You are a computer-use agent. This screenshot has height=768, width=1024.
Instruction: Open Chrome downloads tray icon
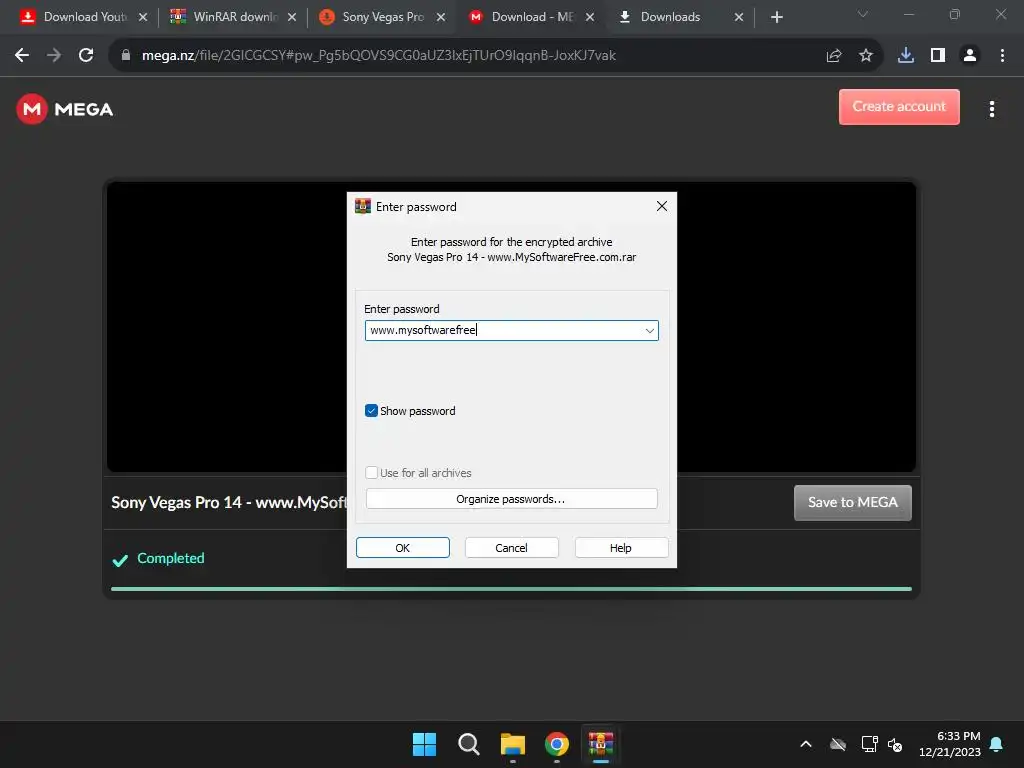pyautogui.click(x=905, y=56)
